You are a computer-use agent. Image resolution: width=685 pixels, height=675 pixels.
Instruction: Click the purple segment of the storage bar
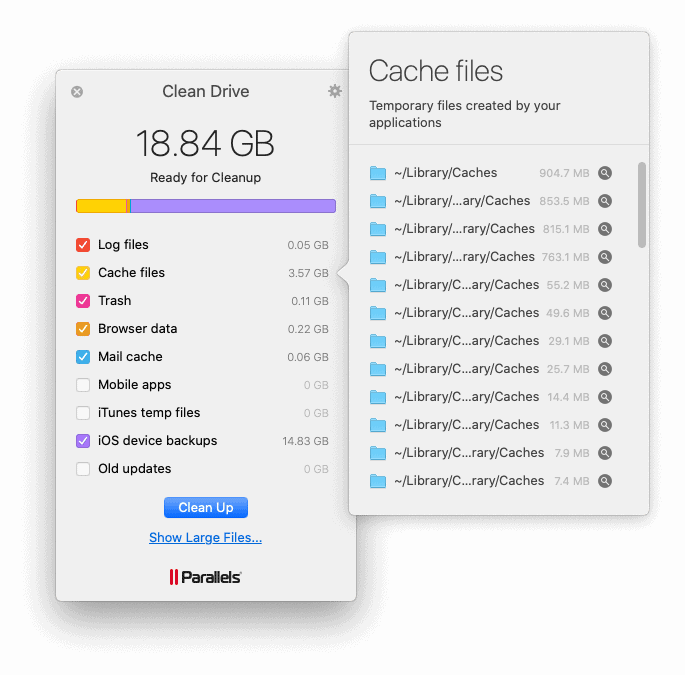pyautogui.click(x=232, y=206)
